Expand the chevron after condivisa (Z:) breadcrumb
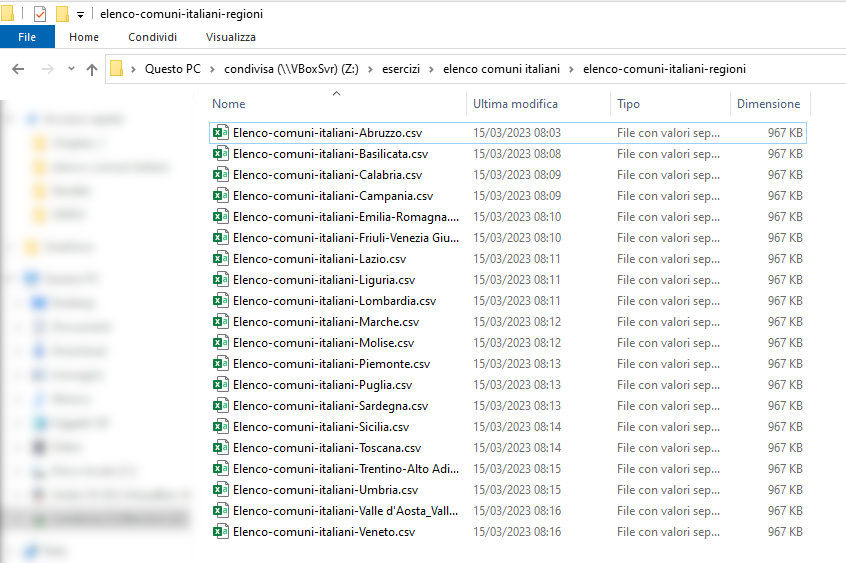The image size is (846, 563). 370,69
